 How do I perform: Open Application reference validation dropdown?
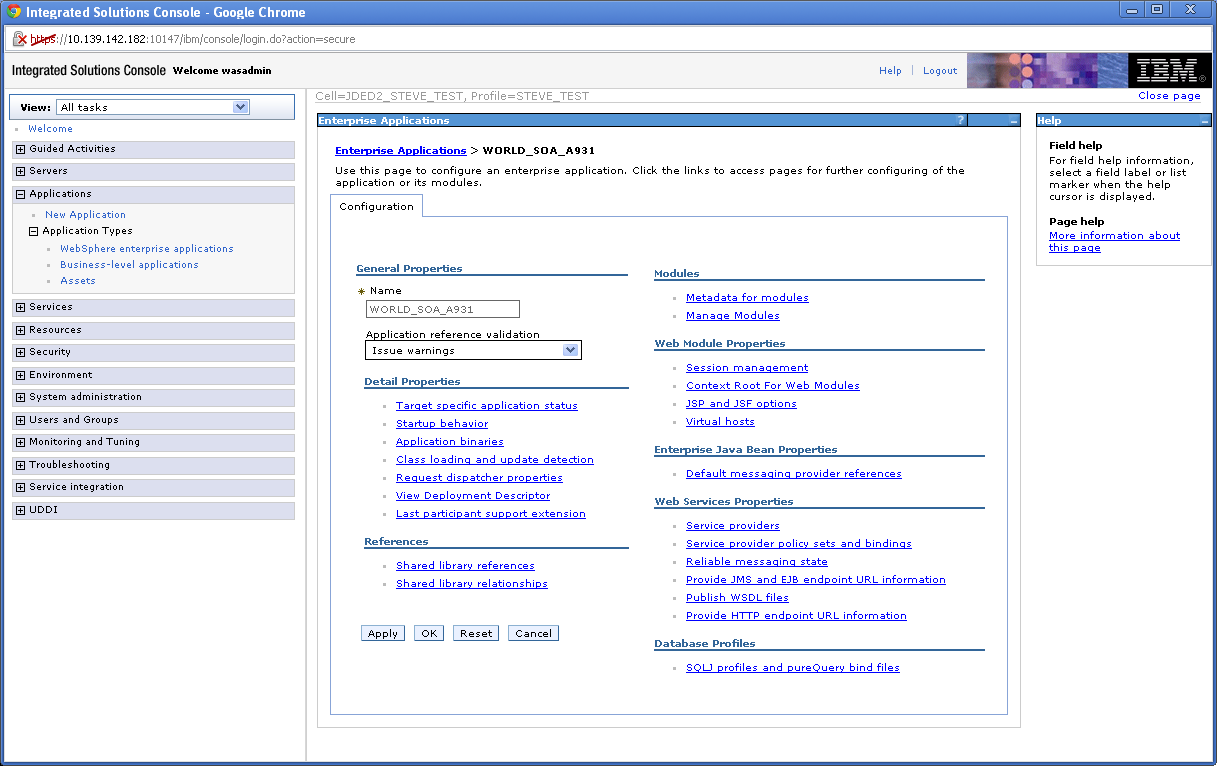(473, 350)
